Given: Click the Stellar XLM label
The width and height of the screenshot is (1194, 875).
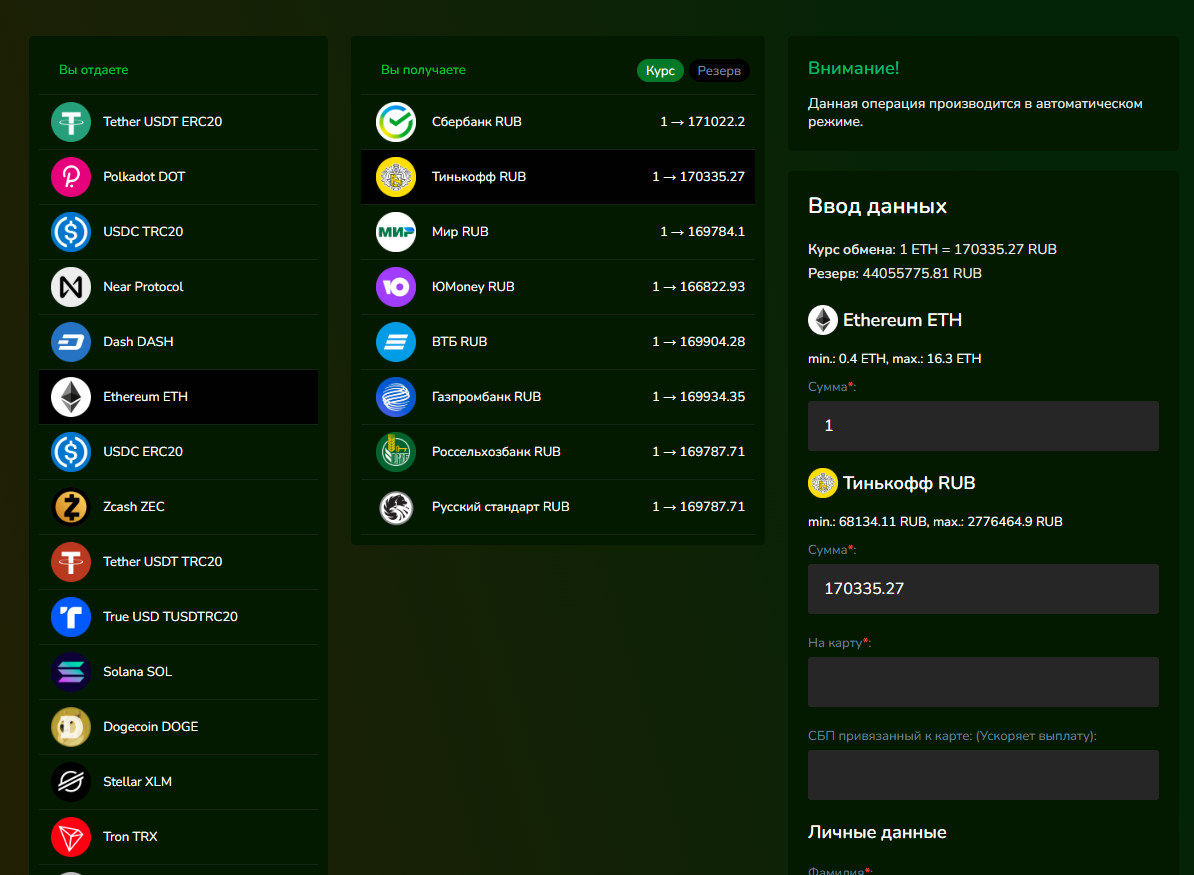Looking at the screenshot, I should (137, 781).
